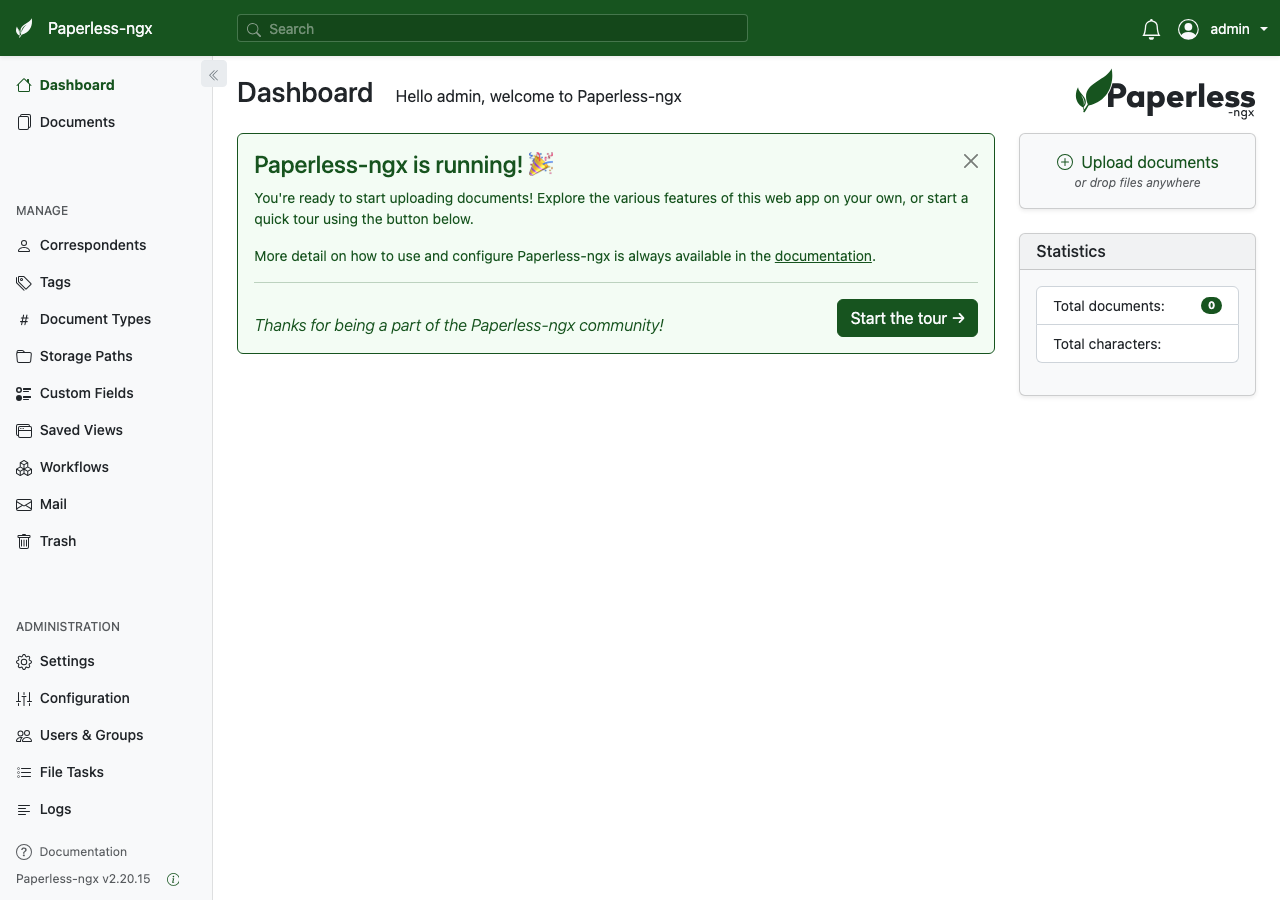Image resolution: width=1280 pixels, height=900 pixels.
Task: Click the version info icon
Action: click(x=173, y=880)
